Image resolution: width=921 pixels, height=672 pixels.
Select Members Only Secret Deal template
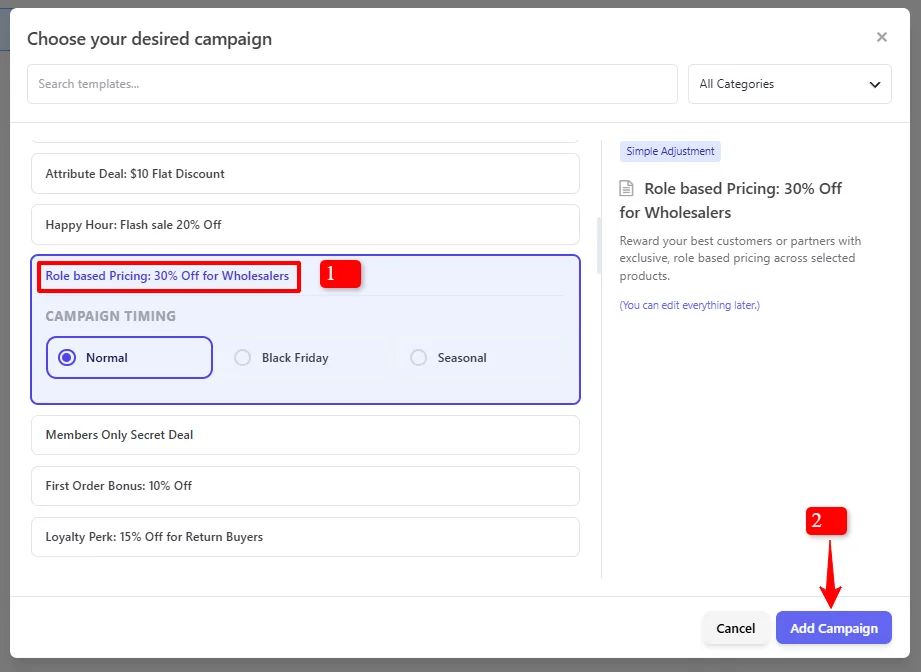click(305, 435)
